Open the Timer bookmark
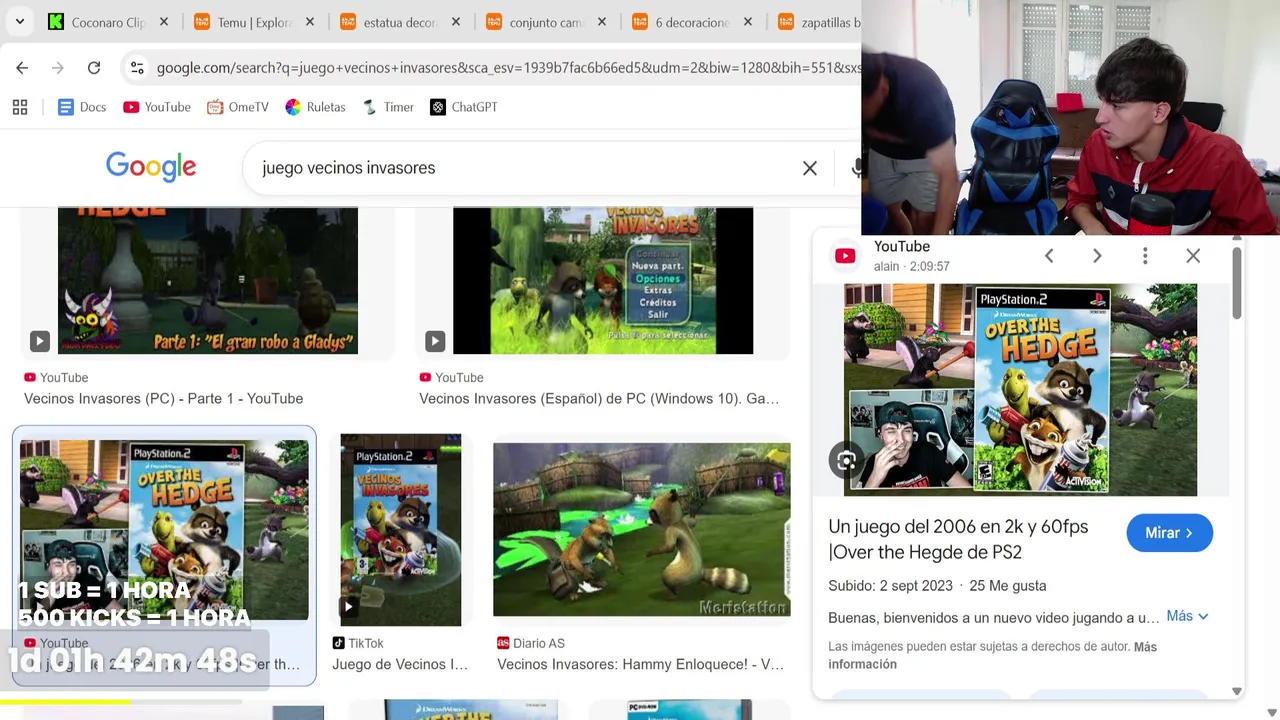Image resolution: width=1280 pixels, height=720 pixels. point(388,107)
